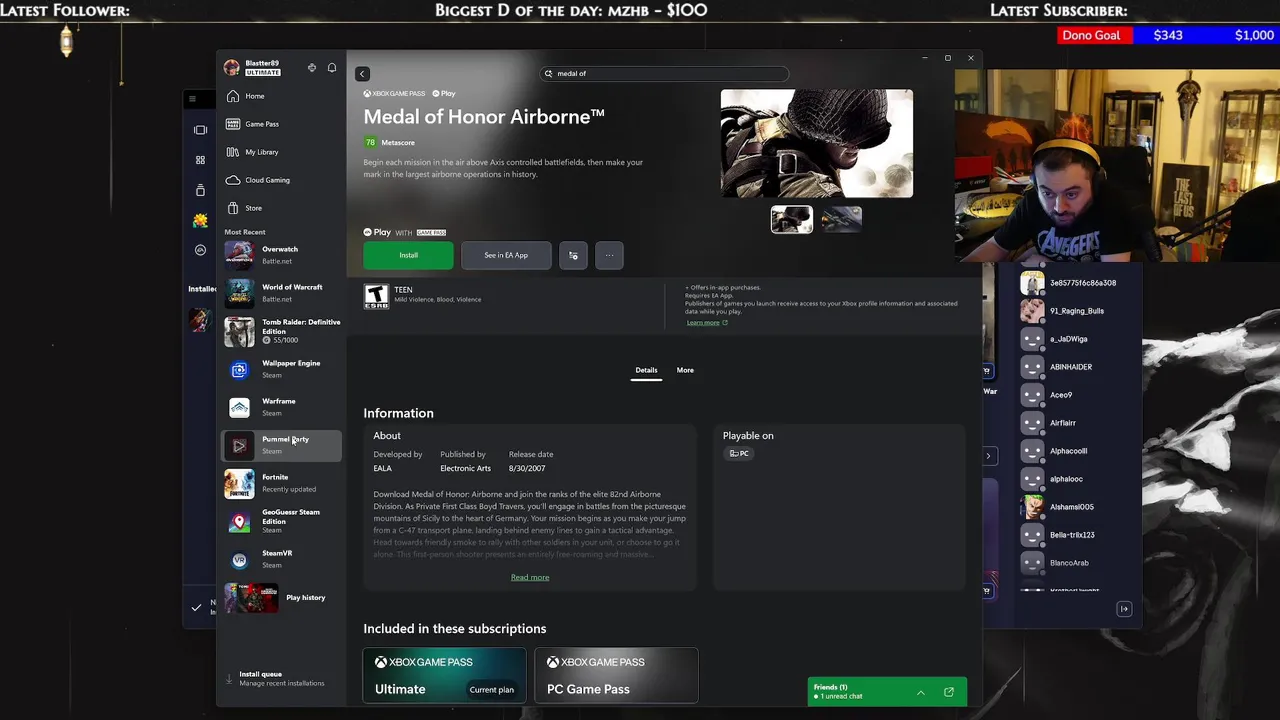Open the hamburger menu in background window
The image size is (1280, 720).
pos(192,98)
